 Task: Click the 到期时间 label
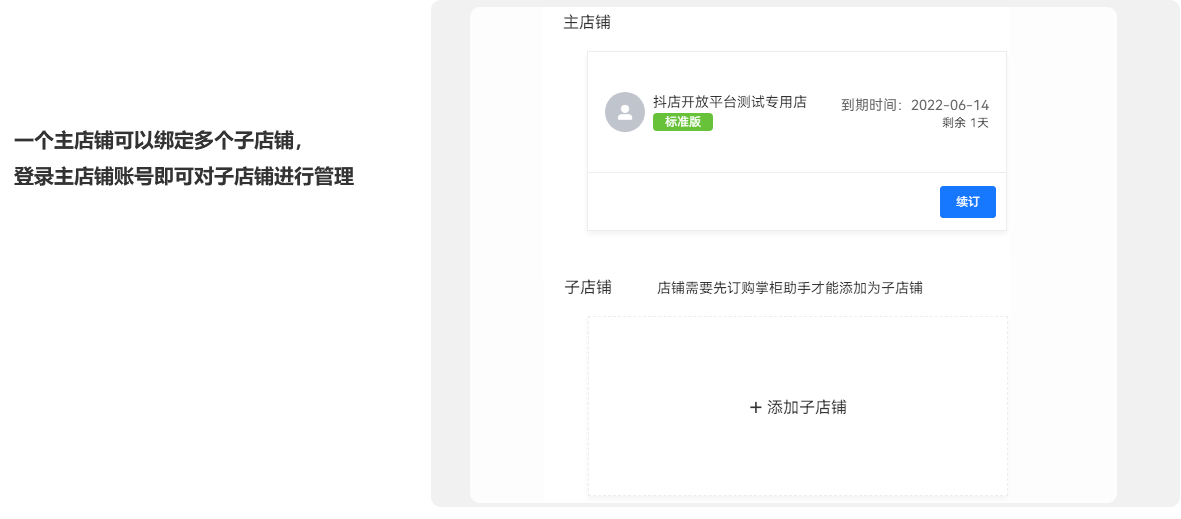[x=870, y=105]
